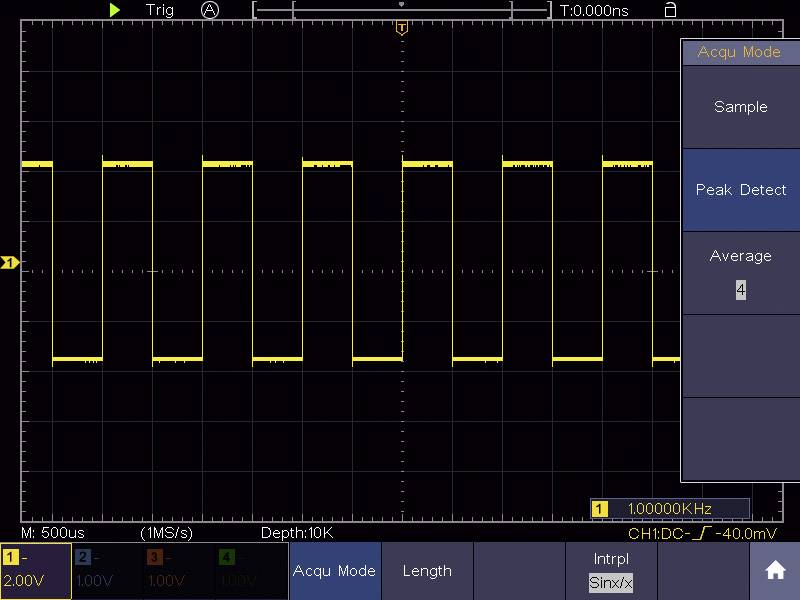
Task: Select the Intrpl menu item
Action: pos(611,560)
